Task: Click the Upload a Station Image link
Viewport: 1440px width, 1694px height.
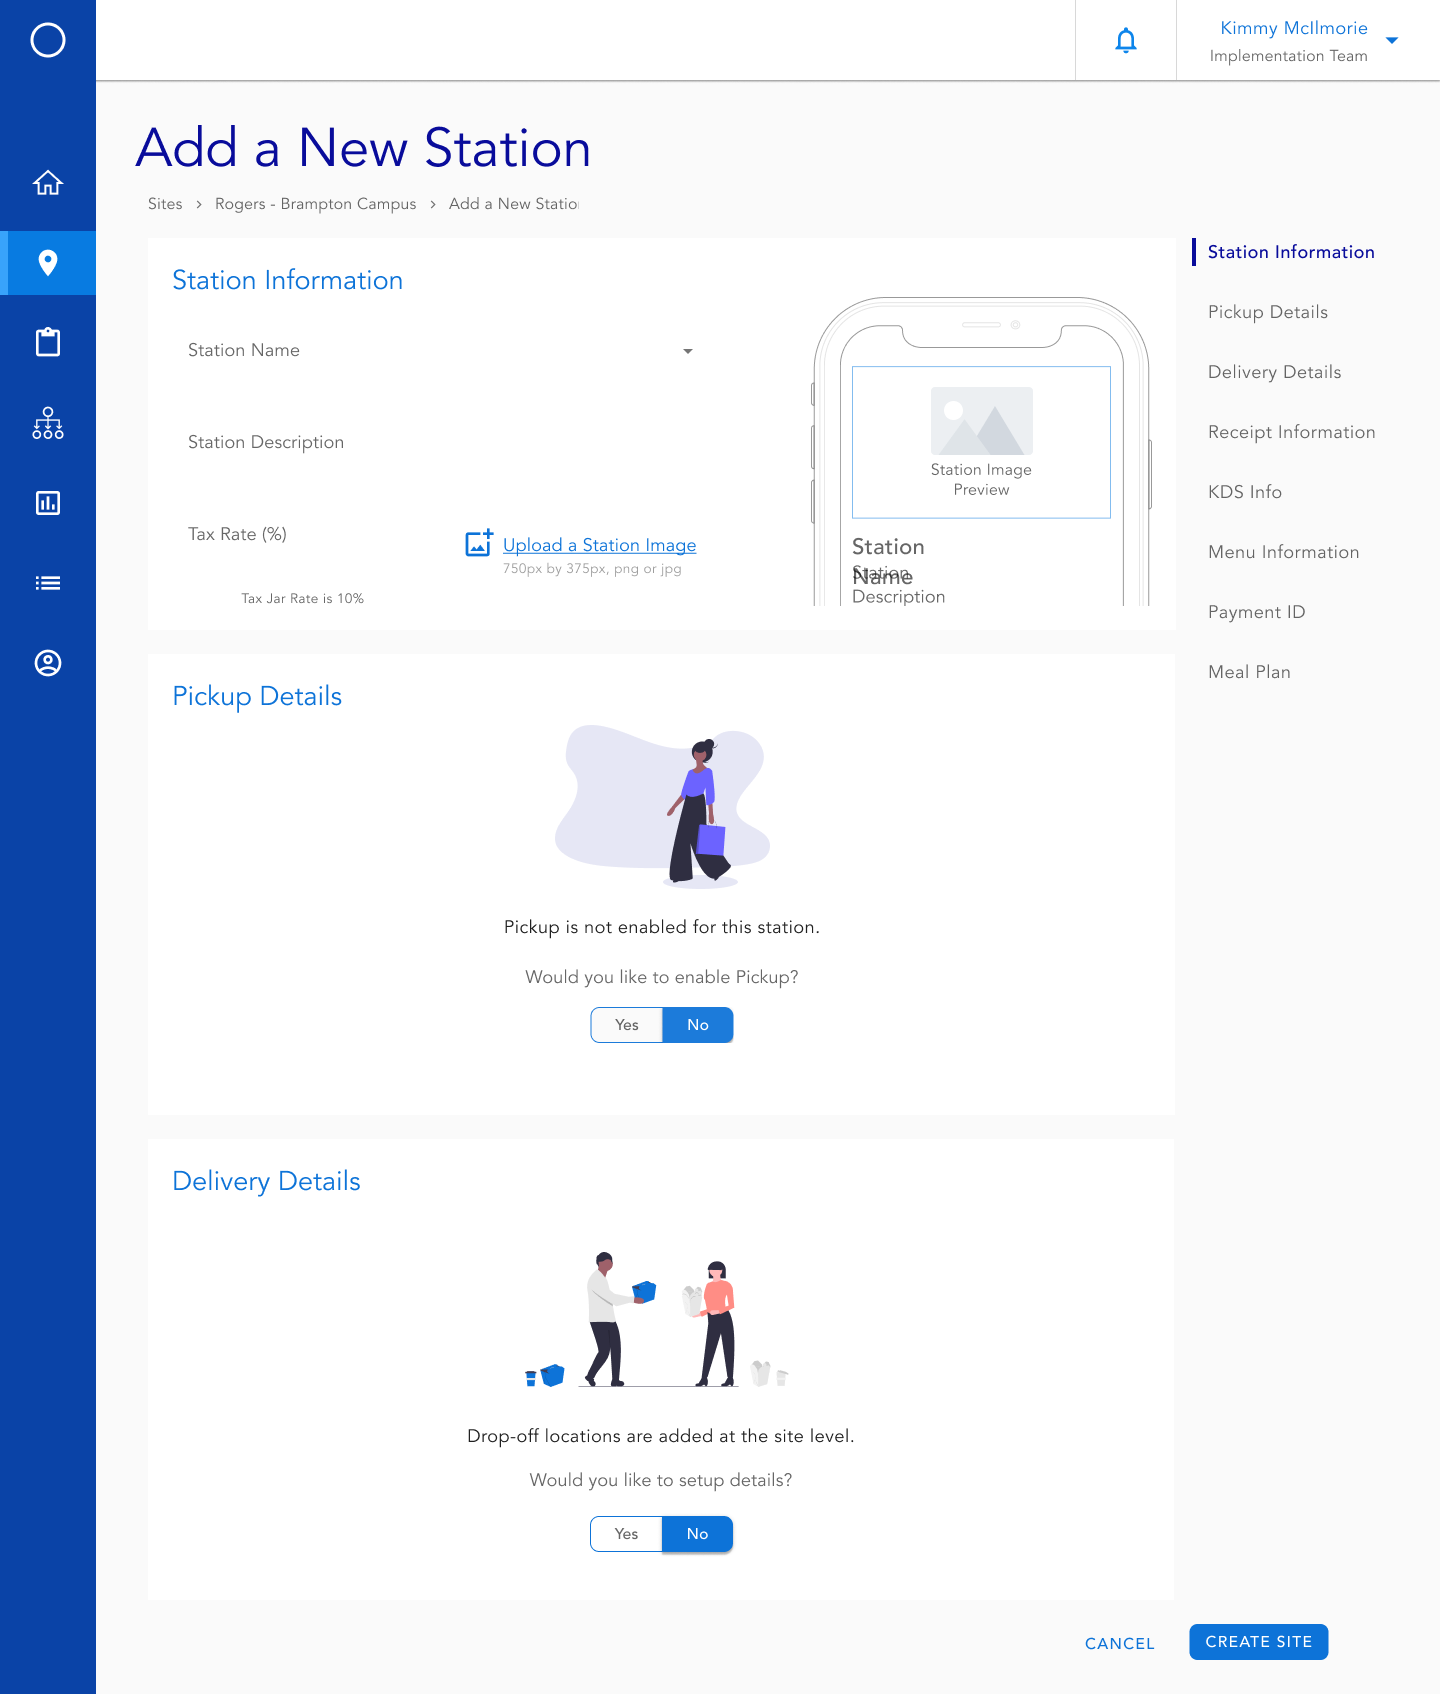Action: coord(600,545)
